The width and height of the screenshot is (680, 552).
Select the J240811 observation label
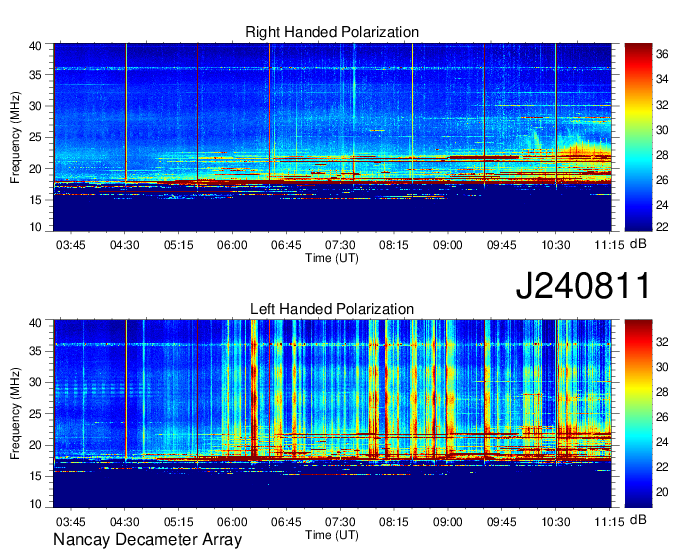click(583, 286)
